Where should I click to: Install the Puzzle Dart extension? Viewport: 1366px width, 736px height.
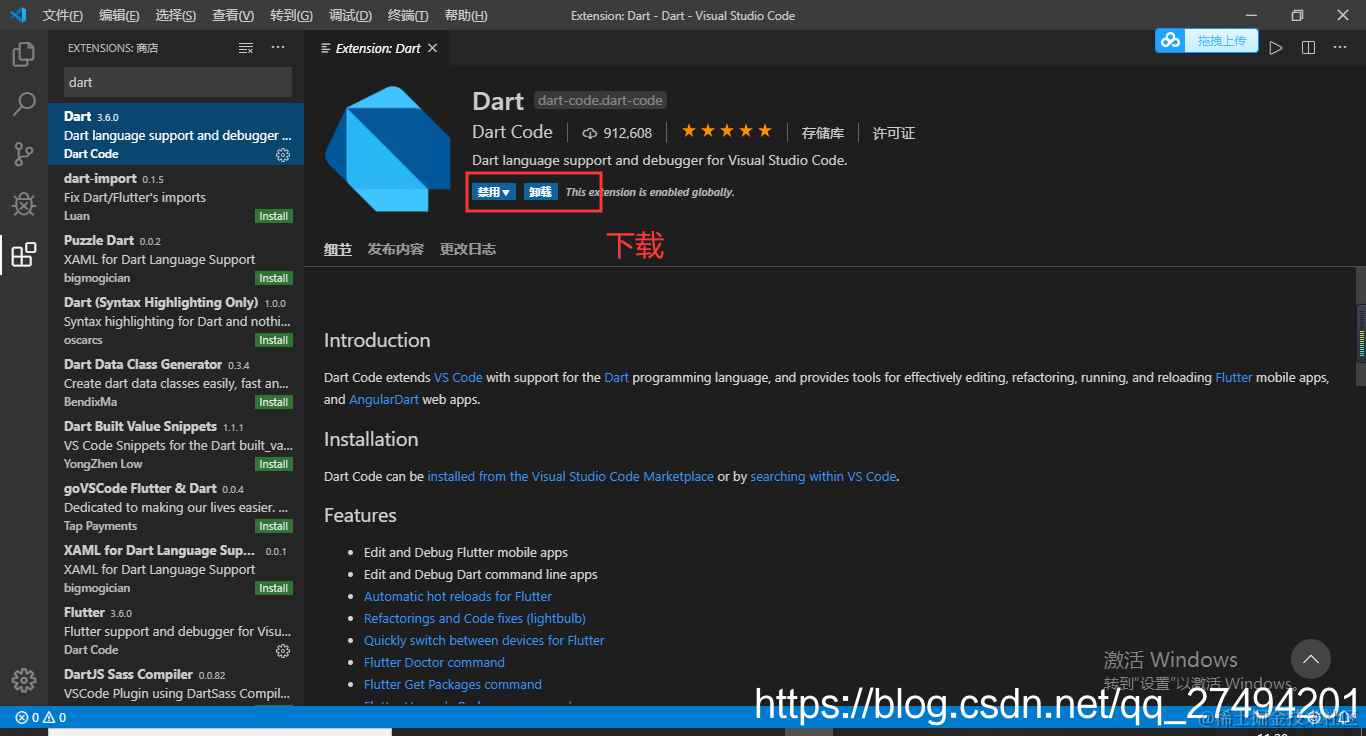(273, 278)
